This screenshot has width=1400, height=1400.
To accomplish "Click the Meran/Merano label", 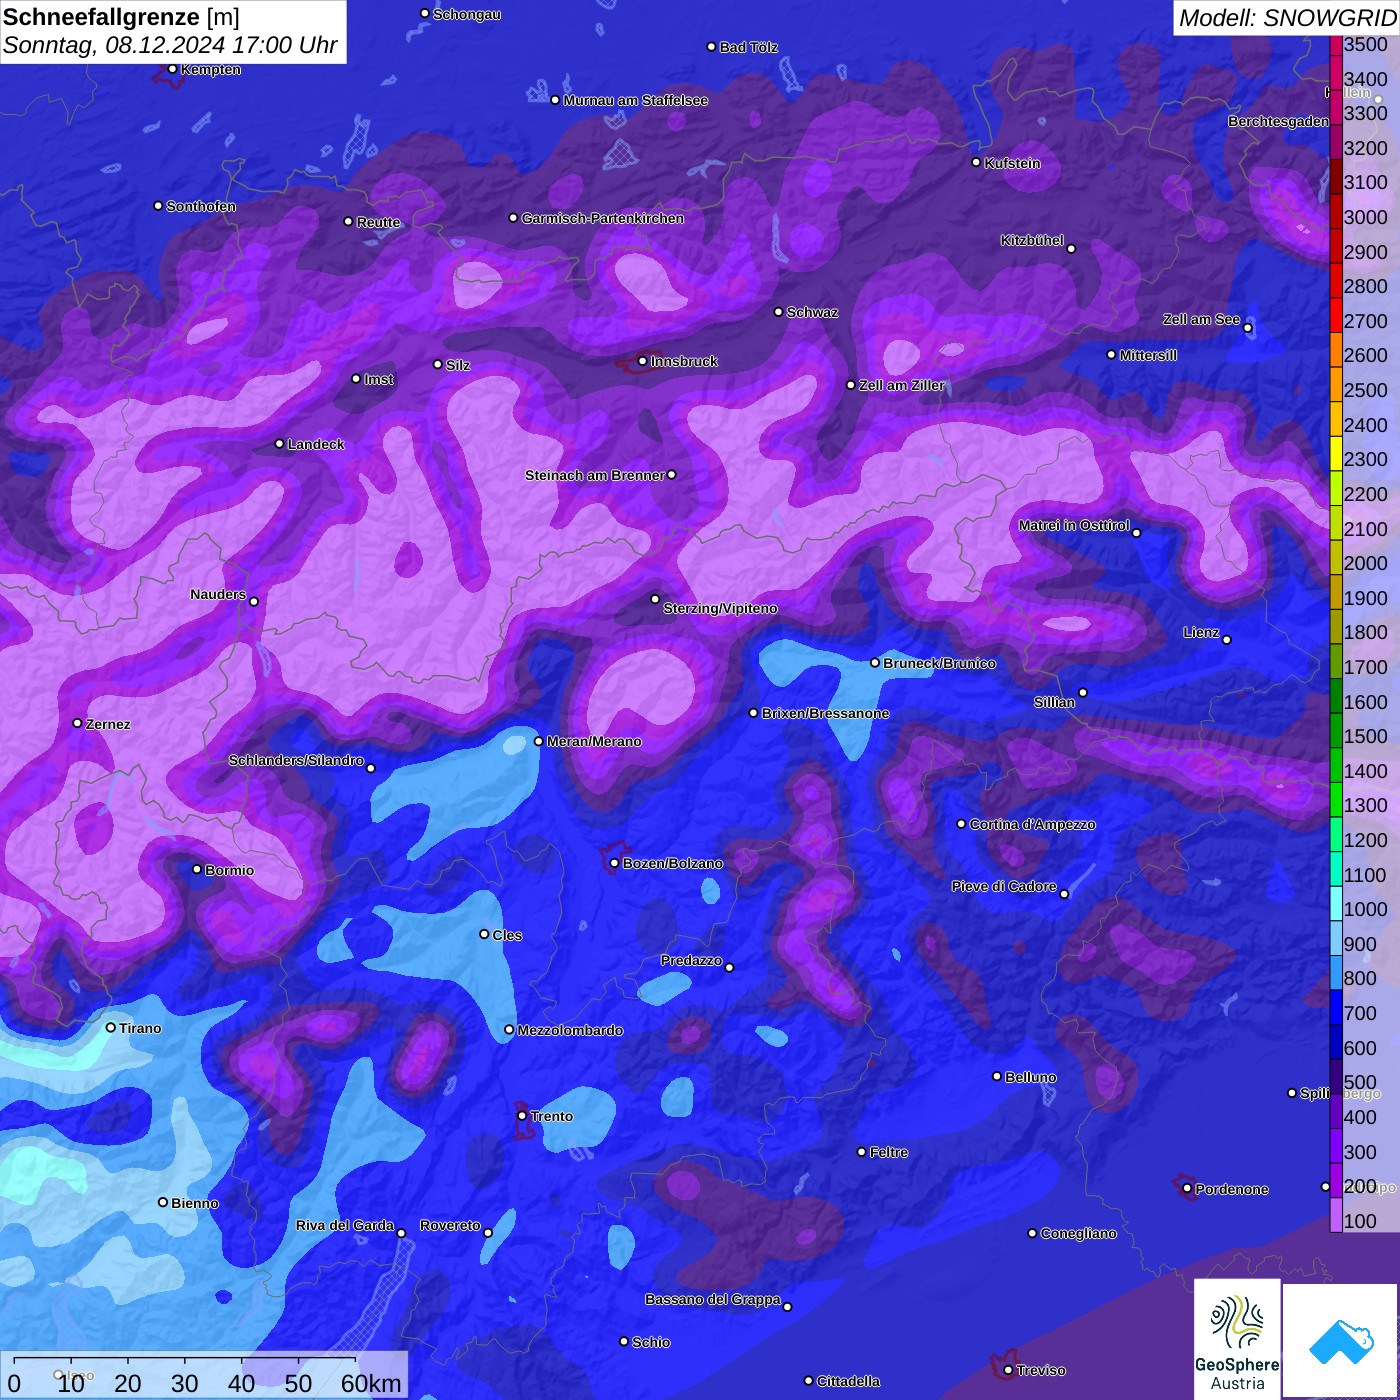I will coord(594,741).
